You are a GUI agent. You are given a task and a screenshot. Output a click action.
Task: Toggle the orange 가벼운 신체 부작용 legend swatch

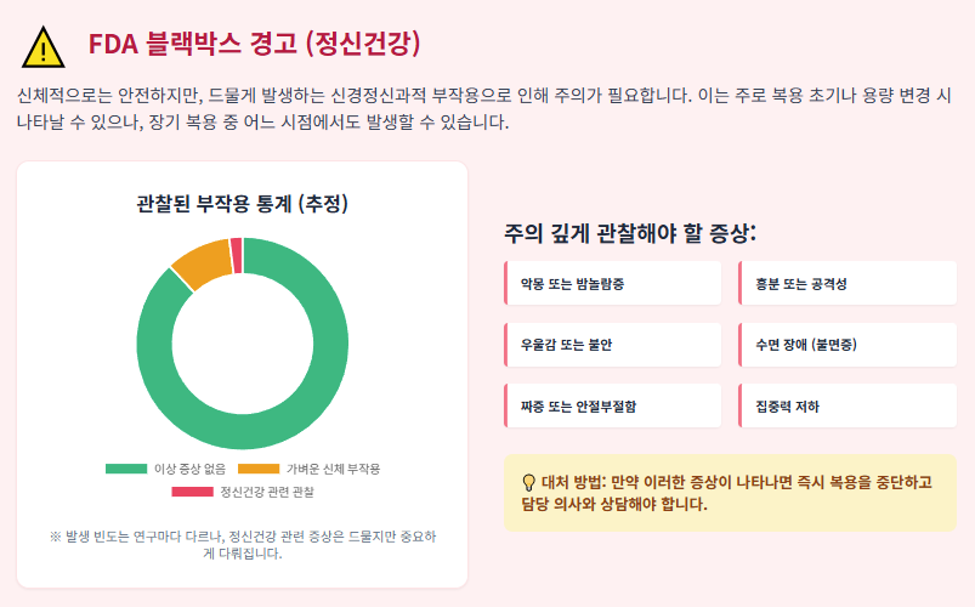tap(259, 469)
